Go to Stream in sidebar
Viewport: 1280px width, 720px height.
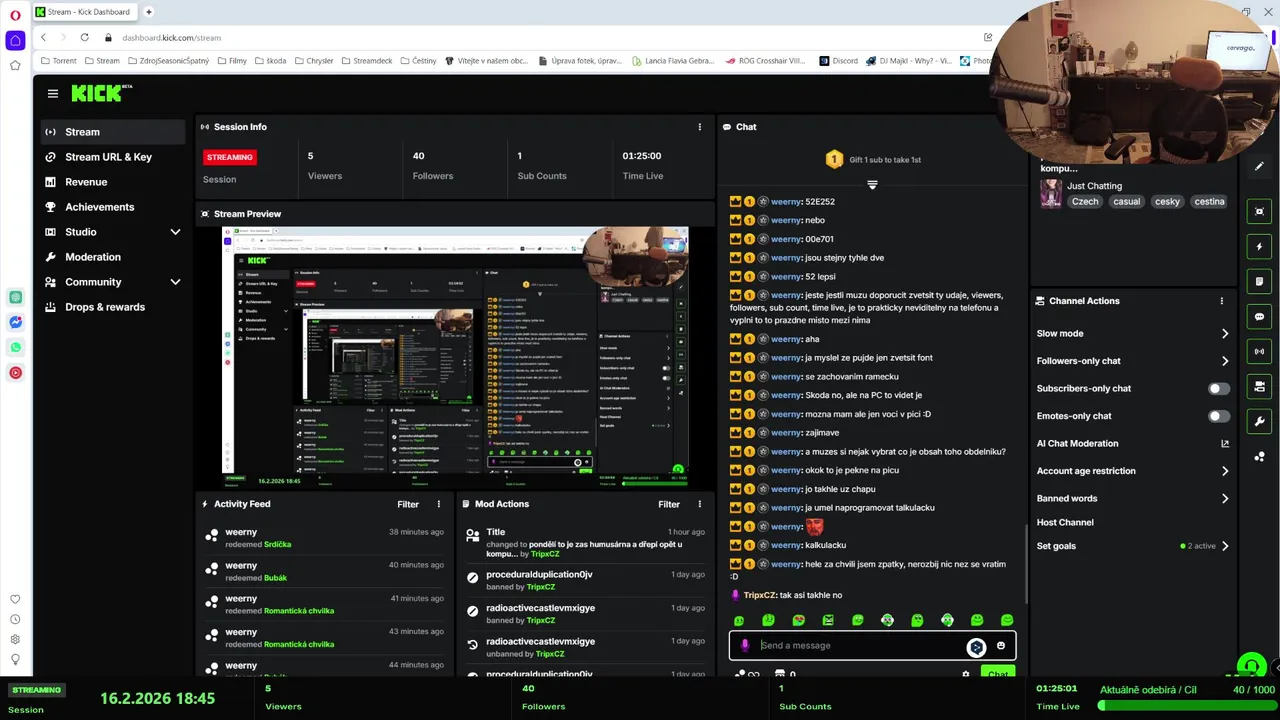tap(113, 132)
